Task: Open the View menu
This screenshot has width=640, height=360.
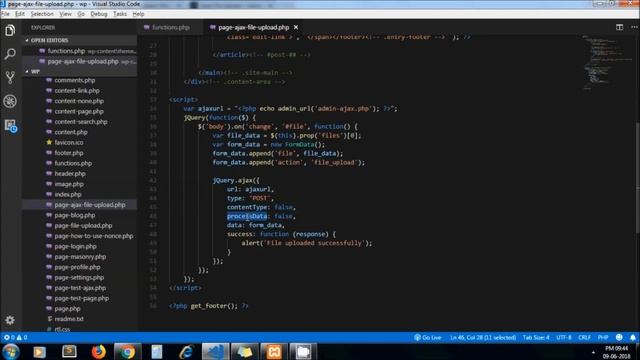Action: point(65,14)
